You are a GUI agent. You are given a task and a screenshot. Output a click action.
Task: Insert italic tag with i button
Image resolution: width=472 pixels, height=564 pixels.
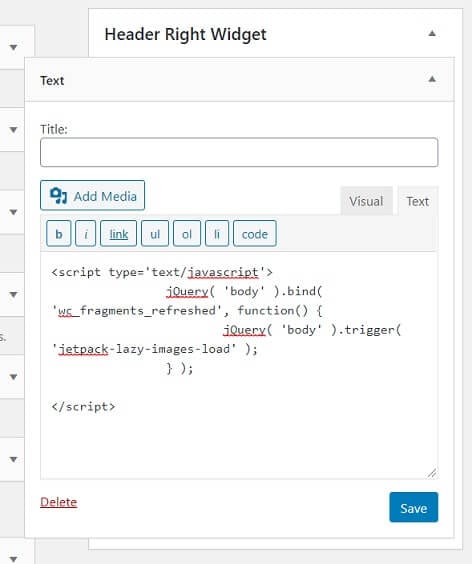tap(86, 234)
